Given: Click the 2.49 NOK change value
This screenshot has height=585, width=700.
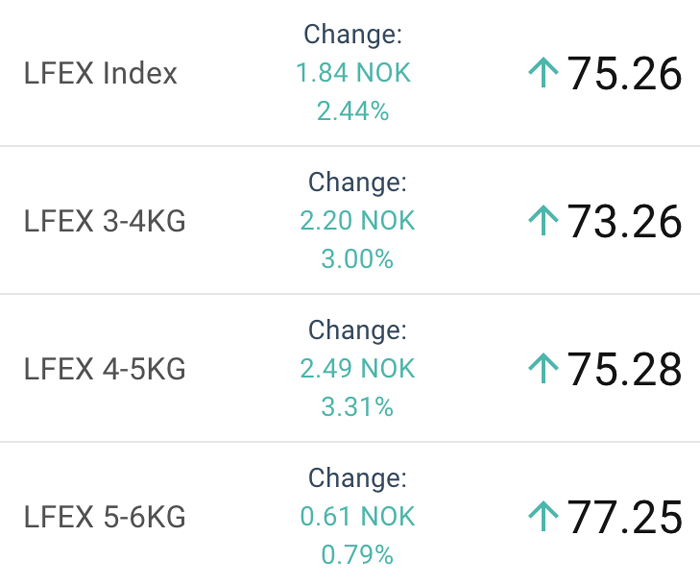Looking at the screenshot, I should [357, 369].
